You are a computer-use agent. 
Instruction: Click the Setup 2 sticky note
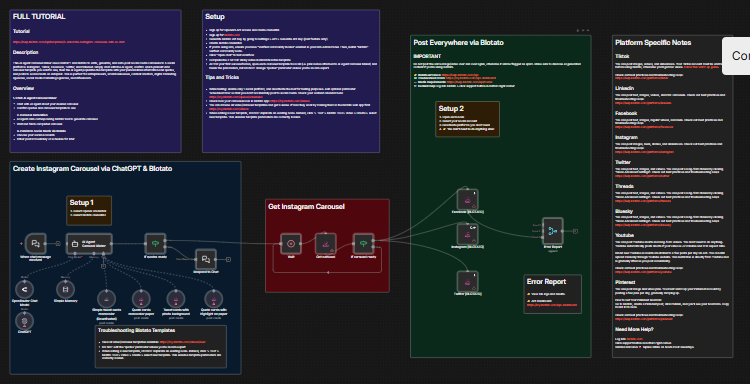(467, 119)
